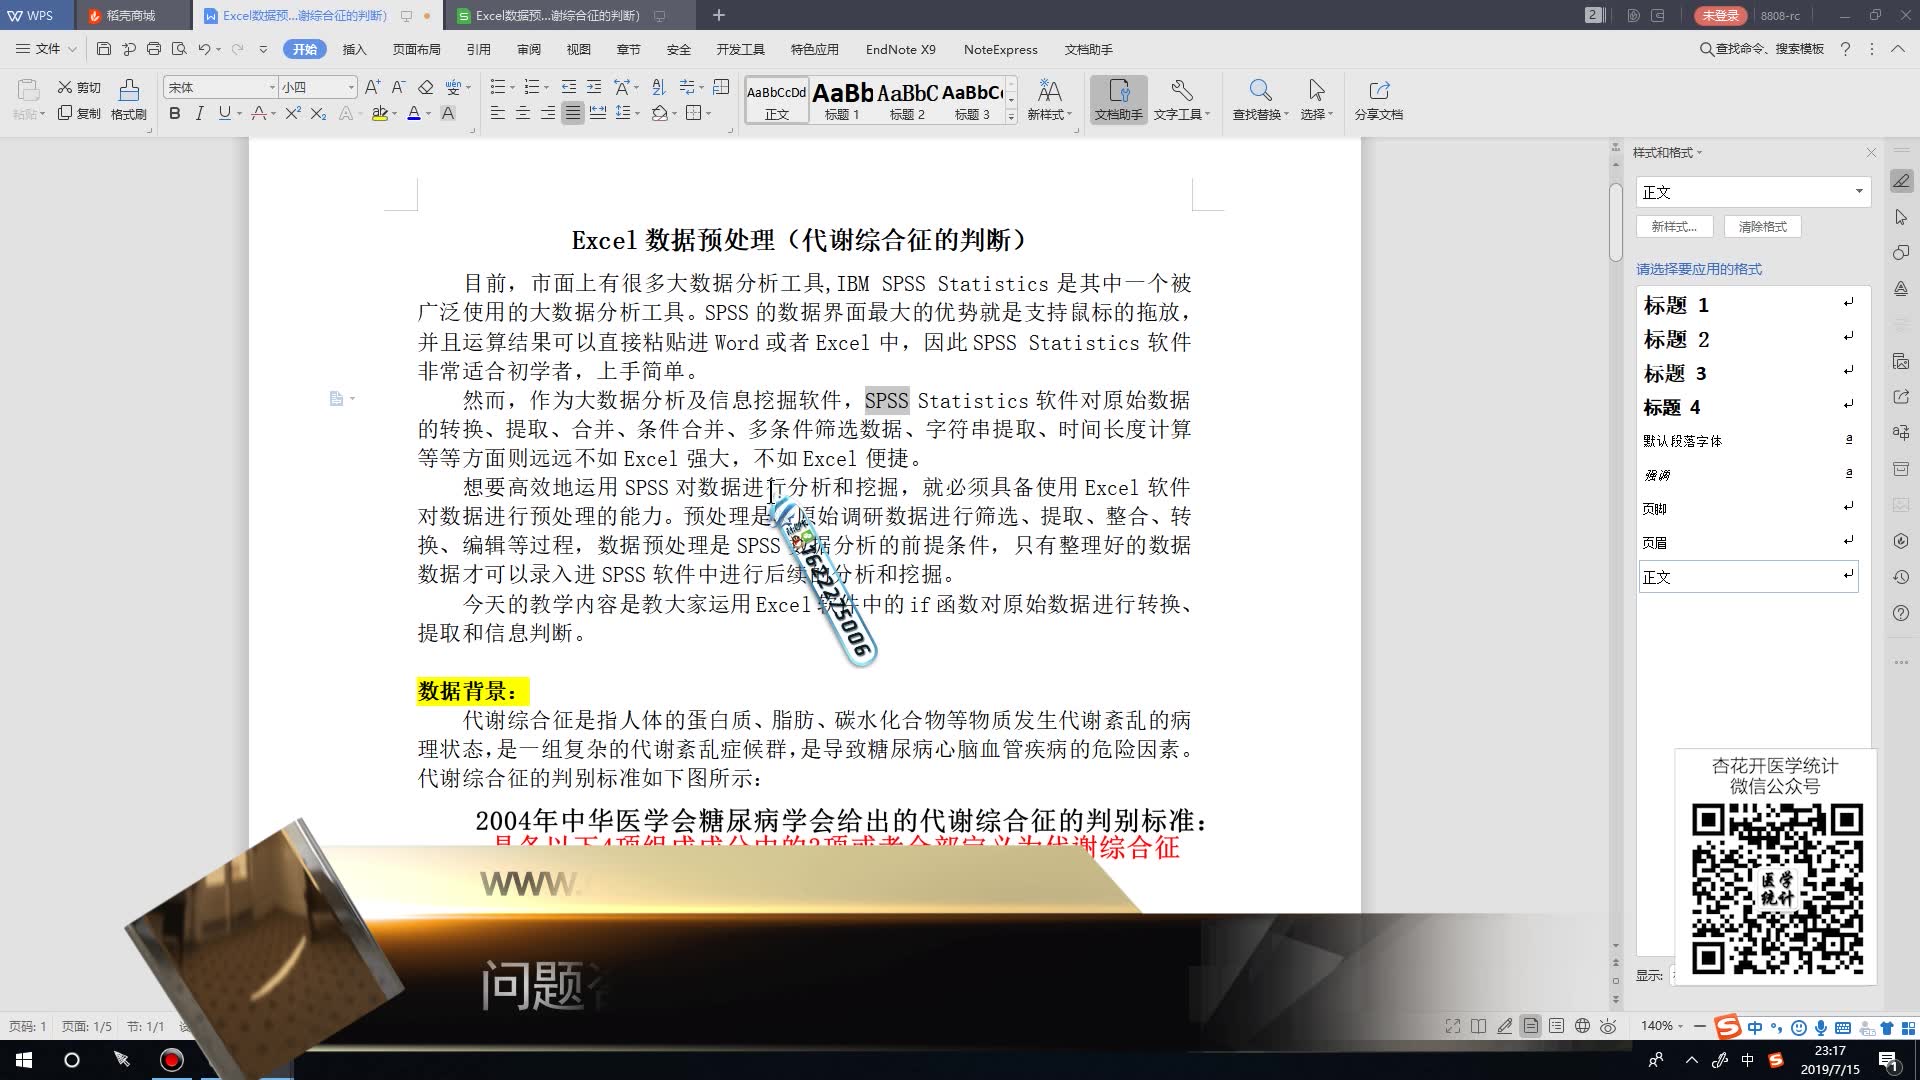Viewport: 1920px width, 1080px height.
Task: Click the clear formatting eraser icon
Action: click(x=426, y=87)
